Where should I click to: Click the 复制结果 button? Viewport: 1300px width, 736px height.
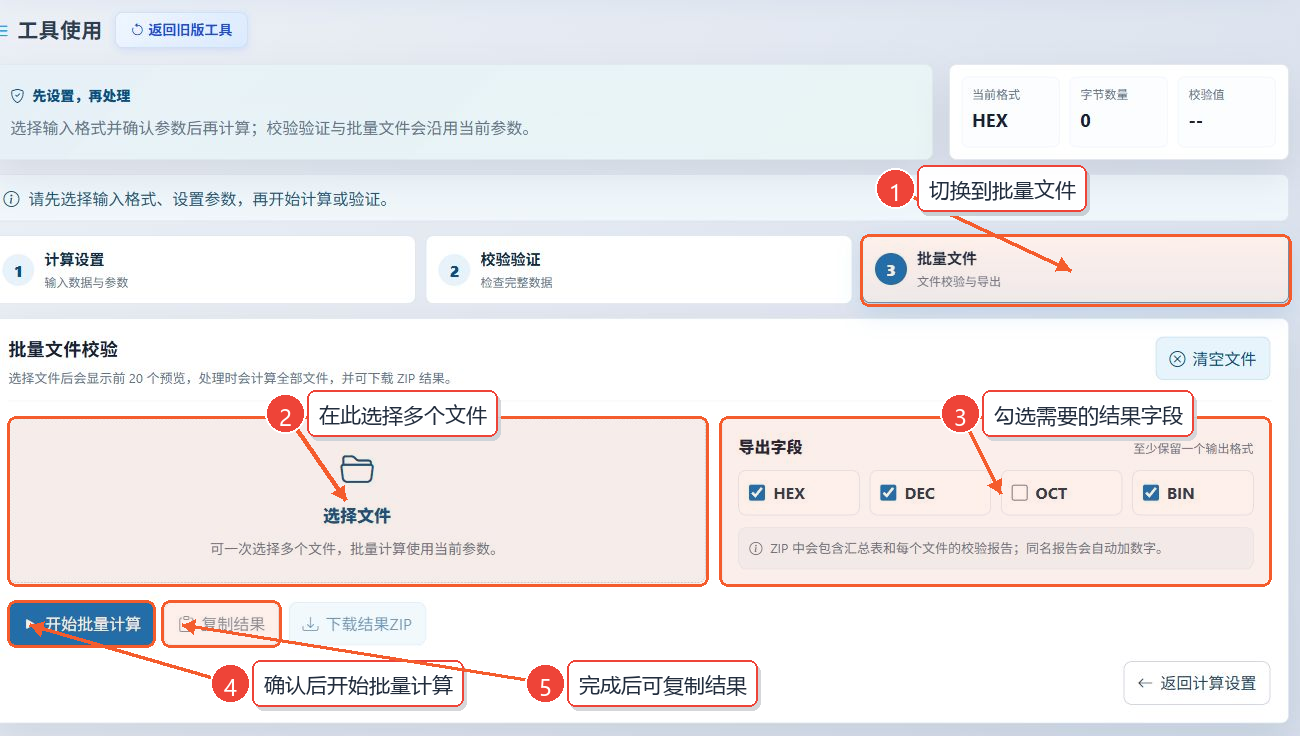222,624
